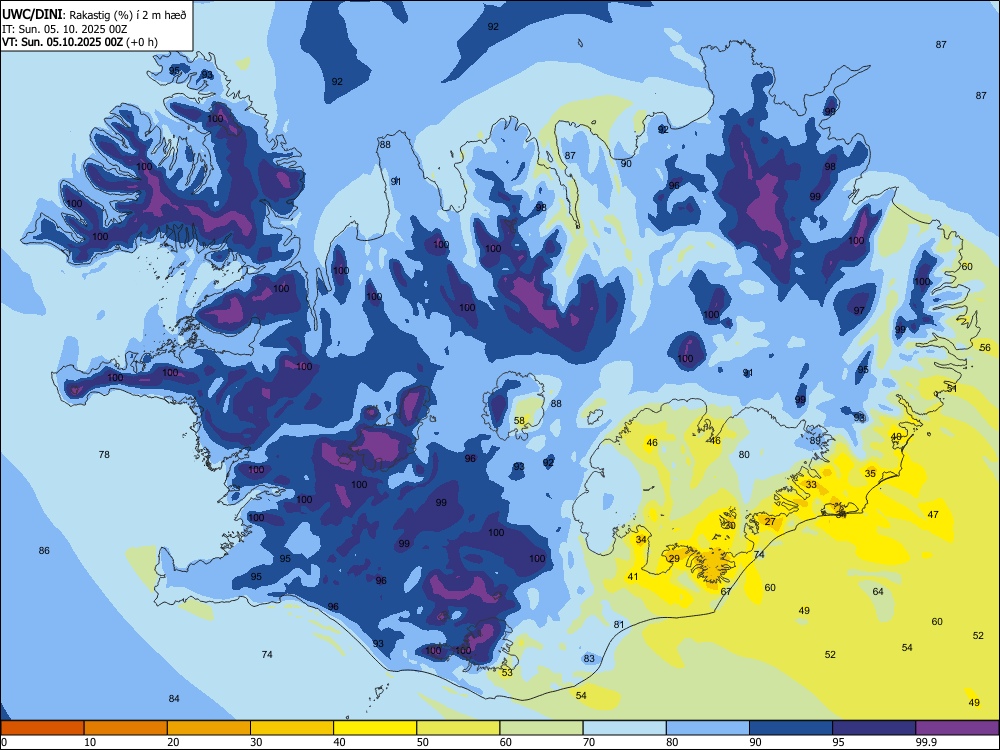The image size is (1000, 750).
Task: Click the 'UWC/DINI: Rakastig (%) í 2 m hæð' title
Action: [x=94, y=15]
